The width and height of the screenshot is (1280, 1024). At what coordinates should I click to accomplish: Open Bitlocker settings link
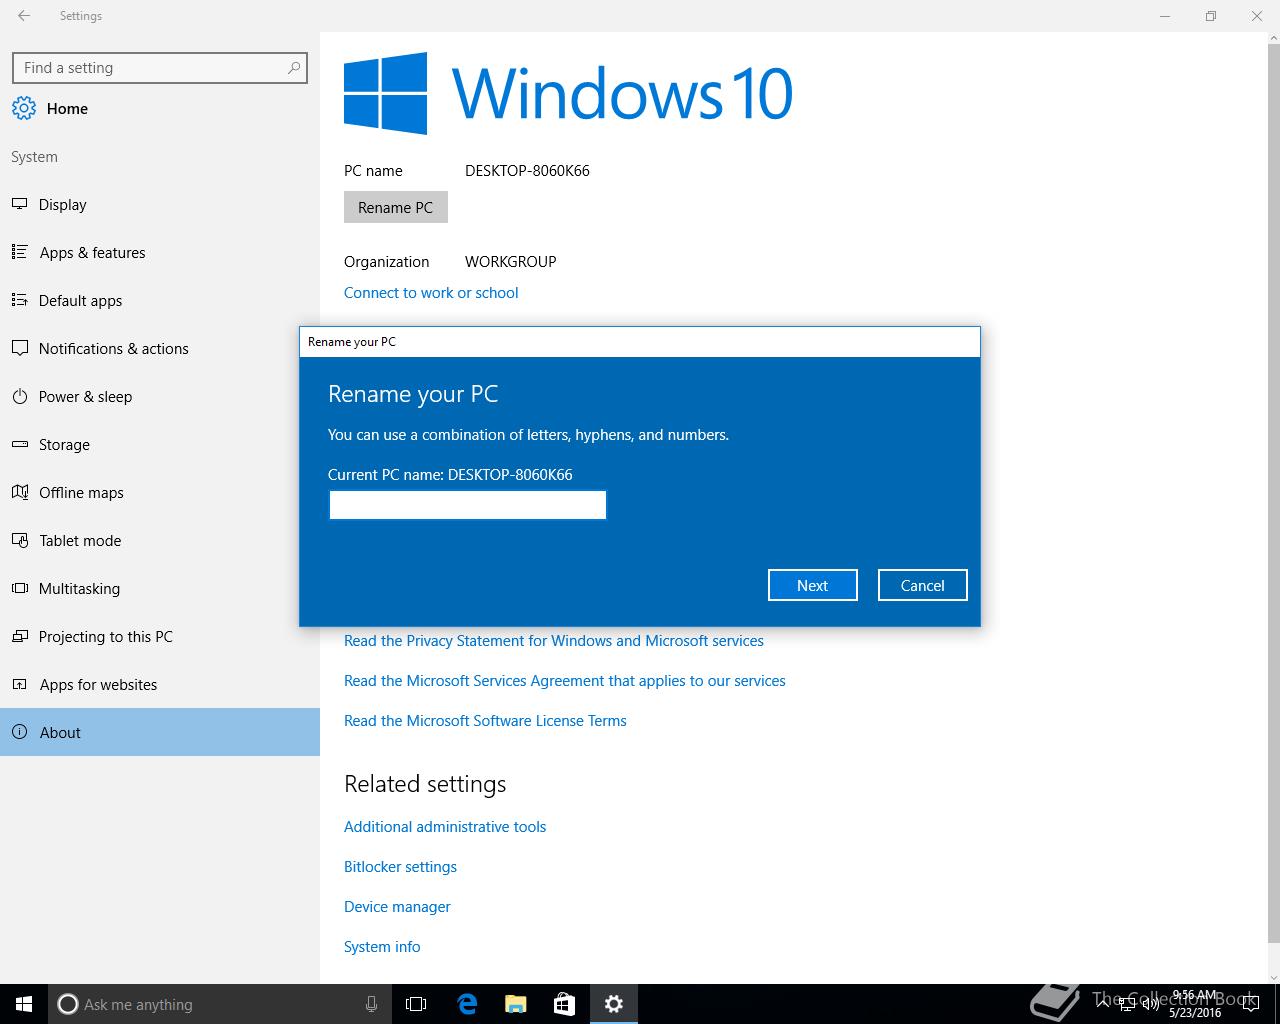400,866
